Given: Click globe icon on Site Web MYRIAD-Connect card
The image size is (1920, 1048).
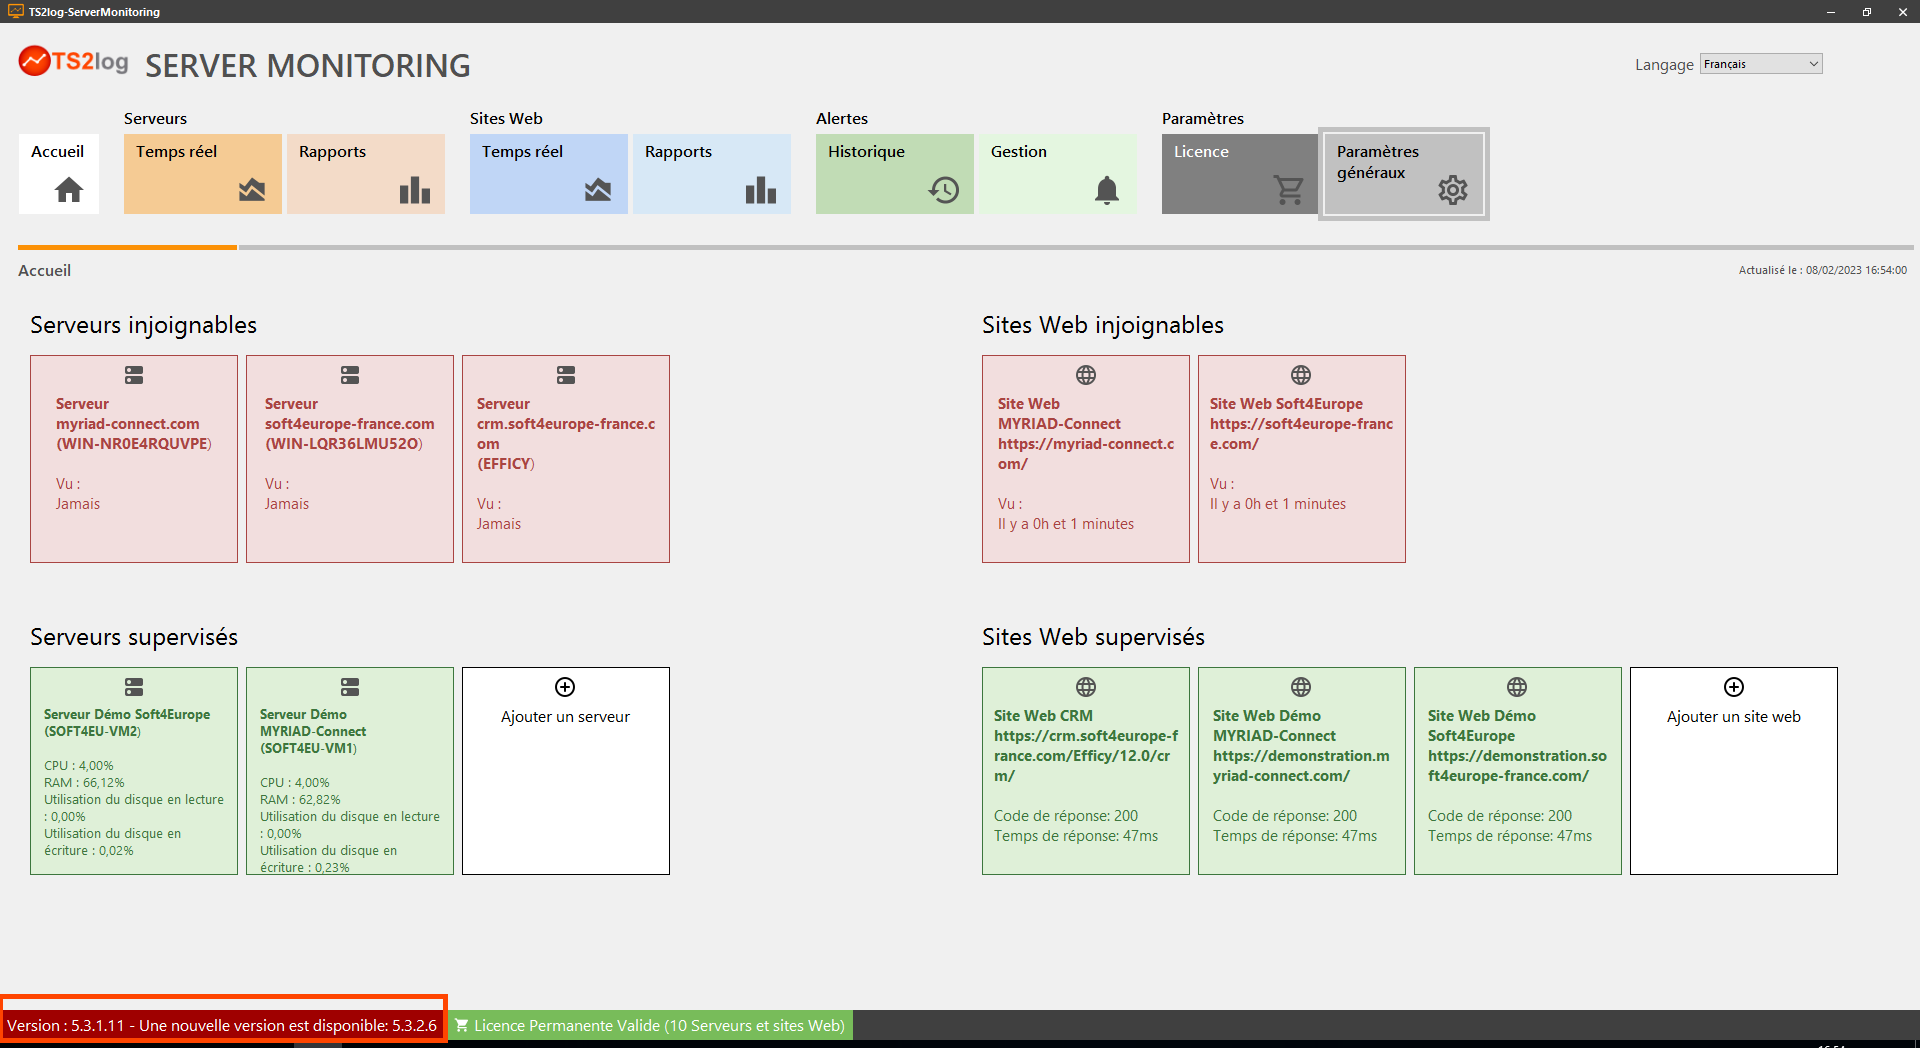Looking at the screenshot, I should click(x=1086, y=375).
